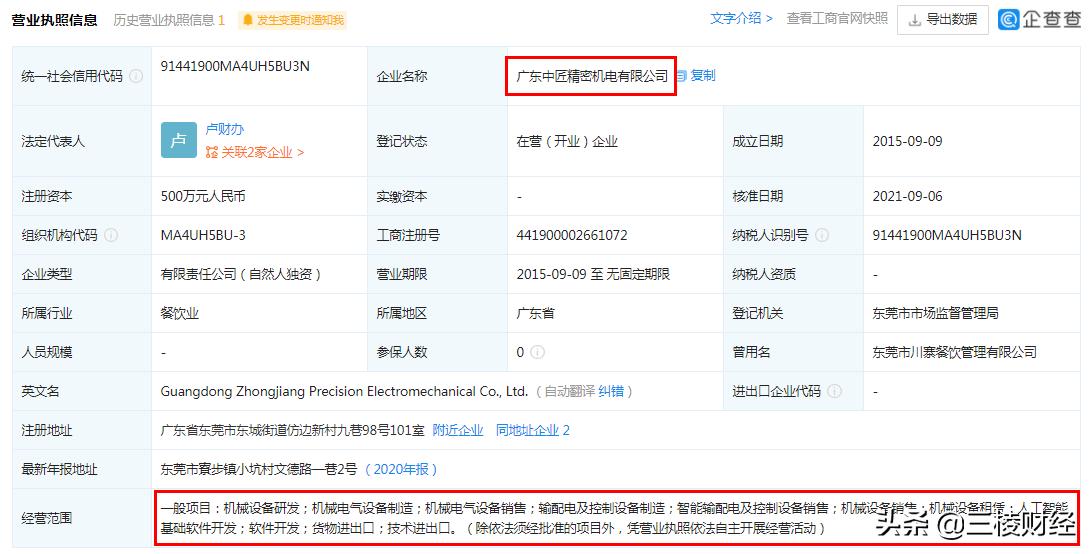The width and height of the screenshot is (1092, 554).
Task: Click the 企查查 logo
Action: point(1039,20)
